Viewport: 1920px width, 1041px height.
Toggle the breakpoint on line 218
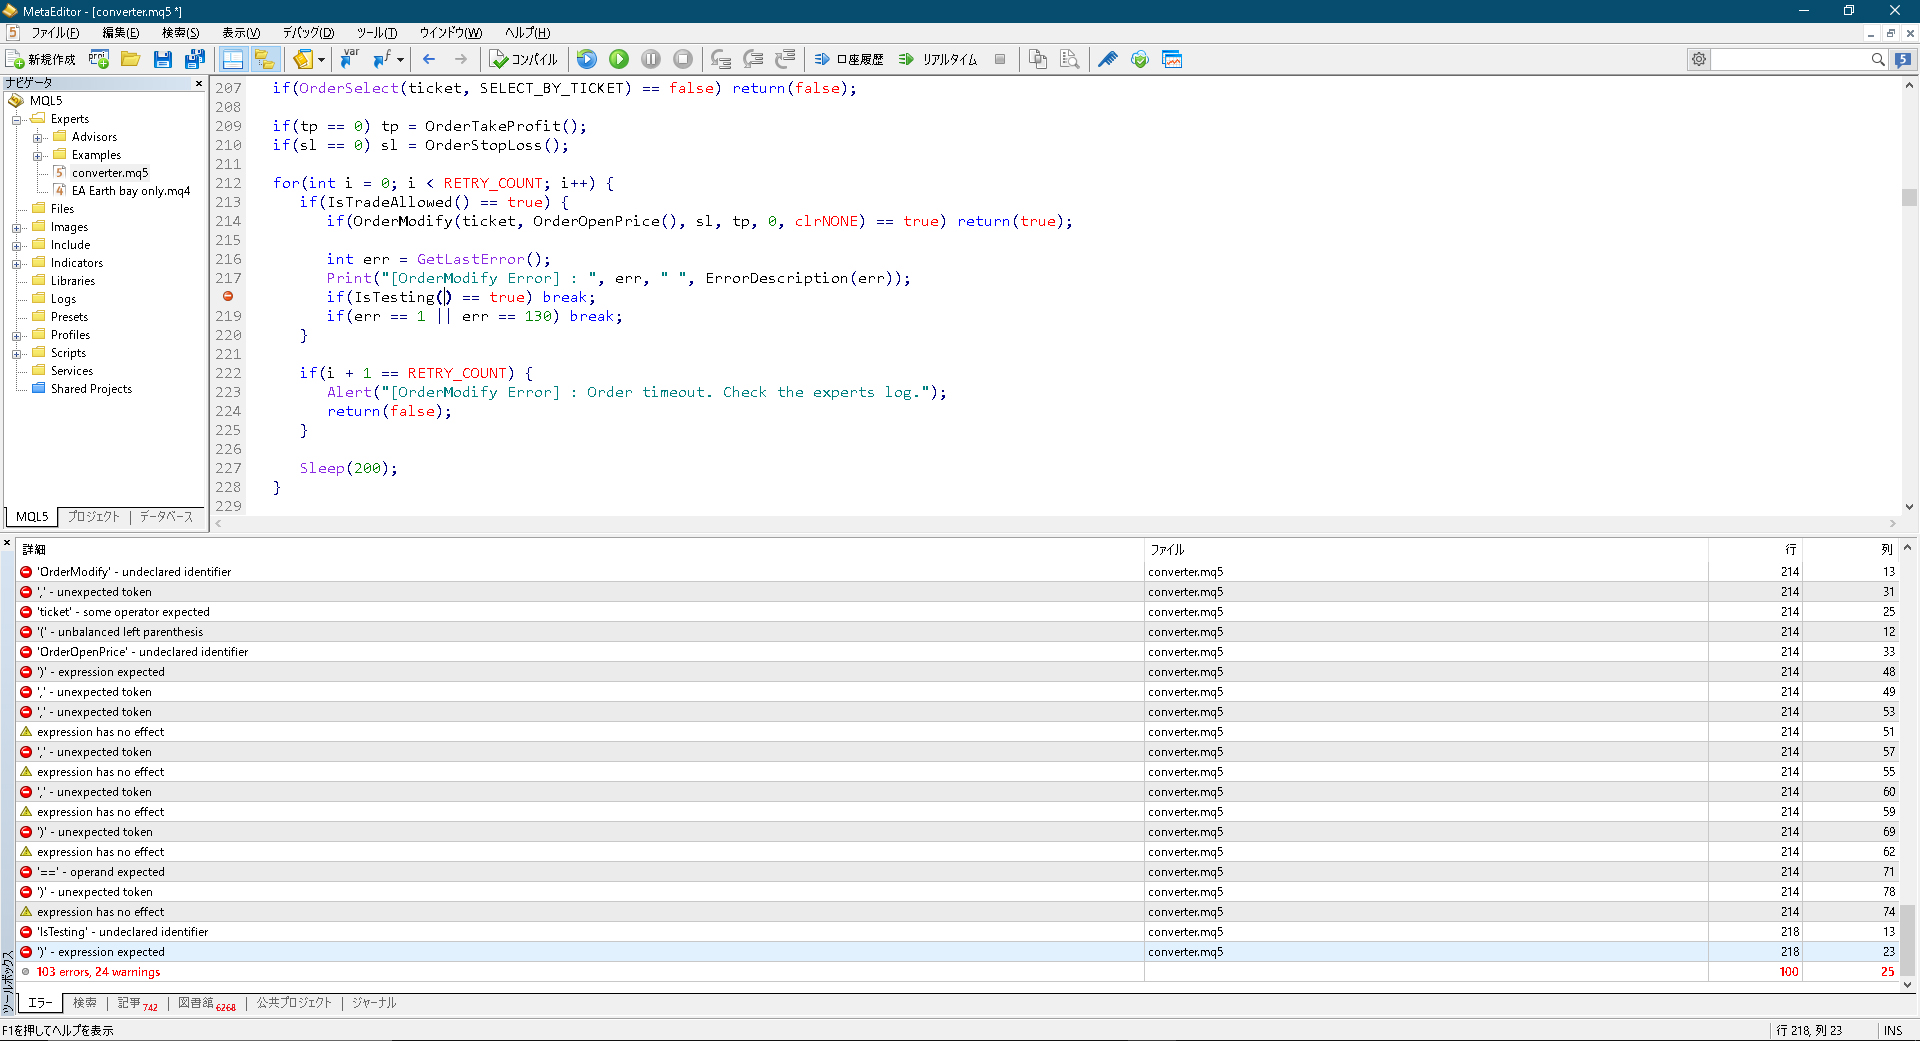click(x=227, y=297)
